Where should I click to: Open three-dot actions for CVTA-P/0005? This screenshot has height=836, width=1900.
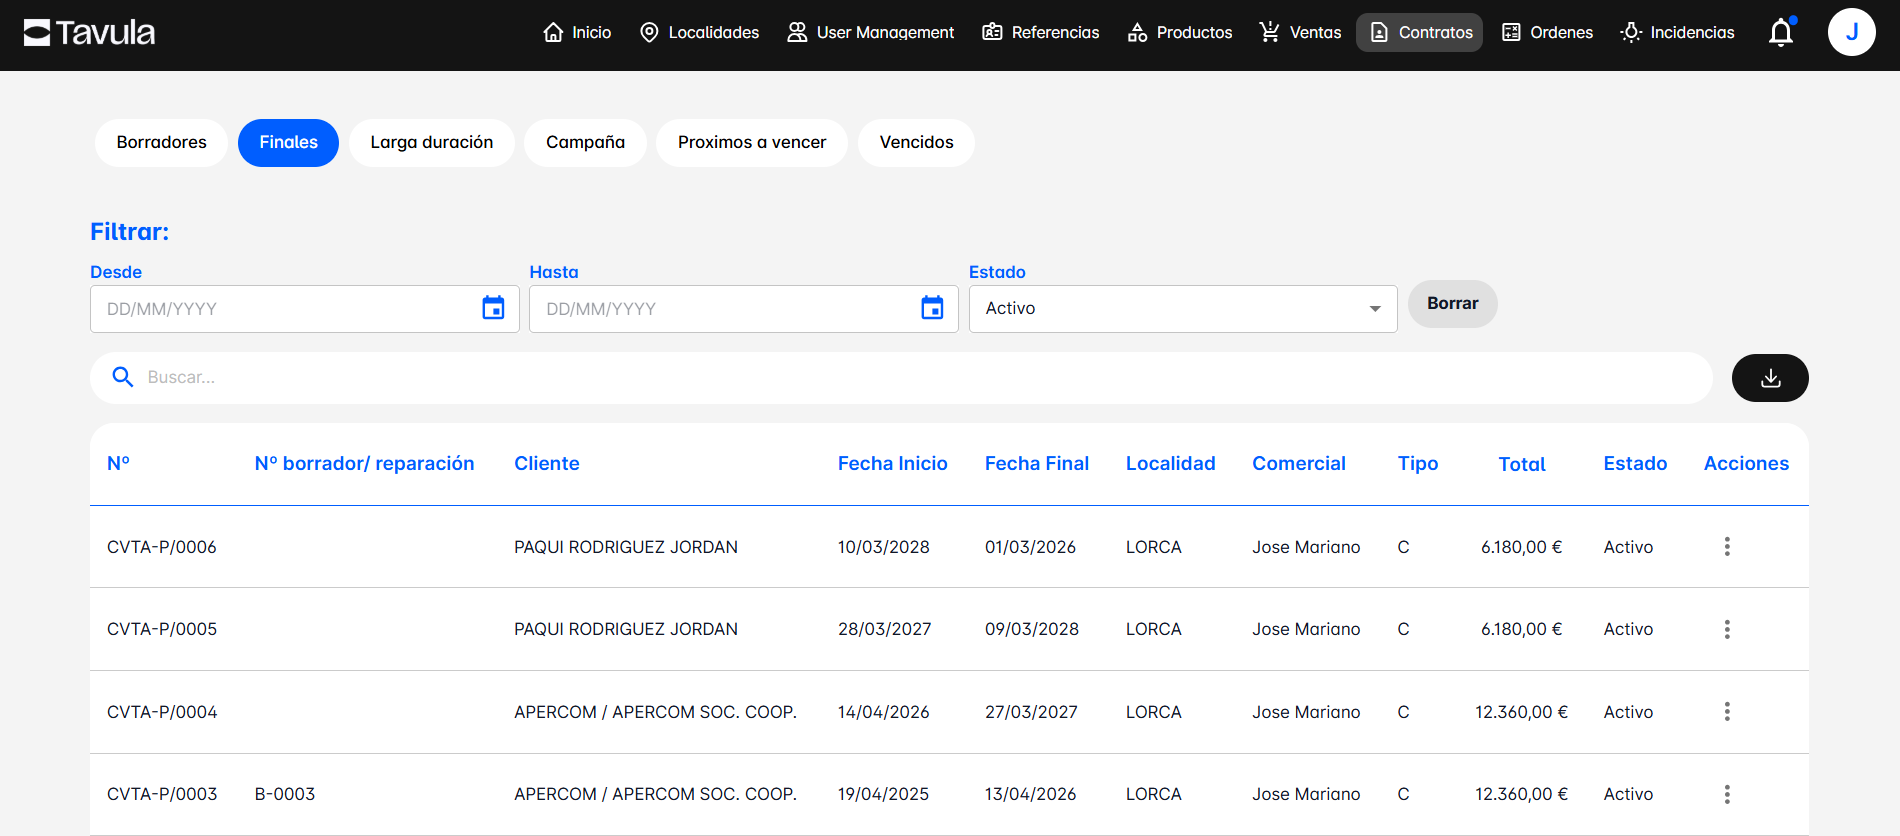tap(1726, 629)
